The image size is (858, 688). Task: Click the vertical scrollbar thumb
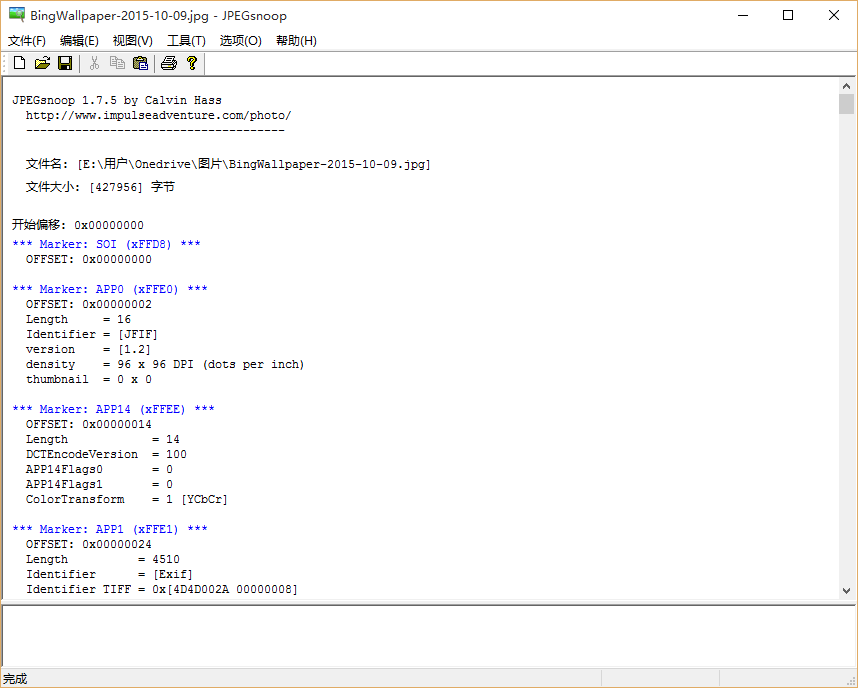click(x=846, y=105)
